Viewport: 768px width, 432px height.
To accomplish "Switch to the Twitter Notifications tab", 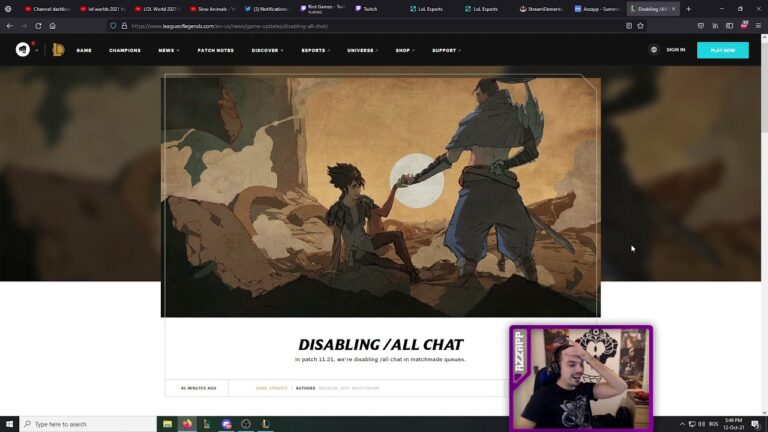I will 267,9.
